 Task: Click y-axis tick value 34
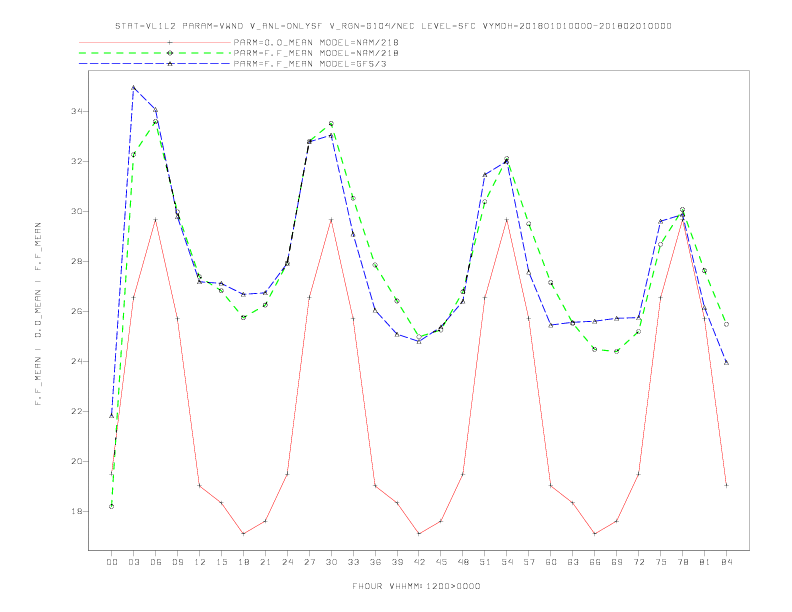tap(76, 111)
